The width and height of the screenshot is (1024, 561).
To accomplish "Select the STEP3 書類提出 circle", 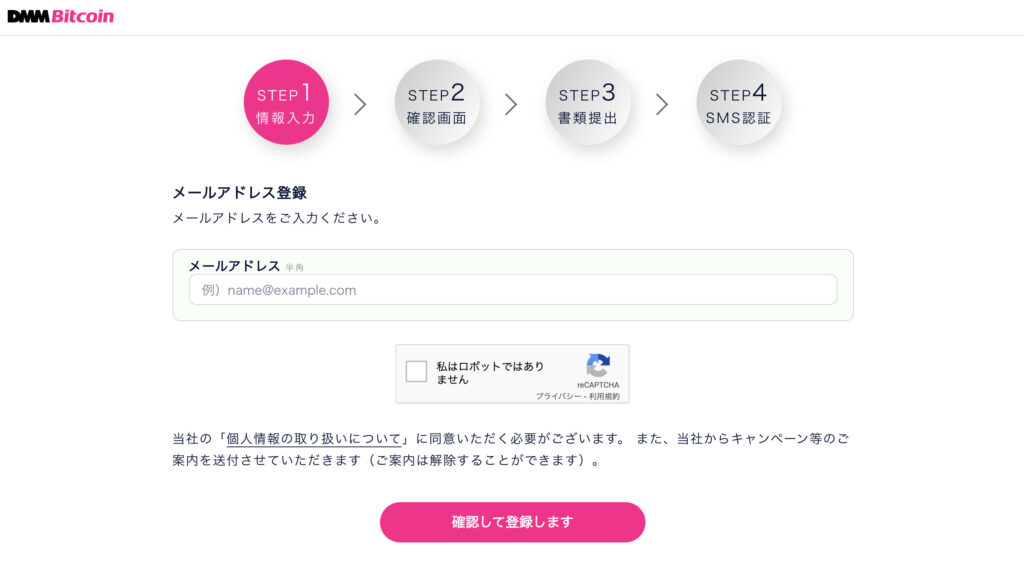I will coord(588,102).
